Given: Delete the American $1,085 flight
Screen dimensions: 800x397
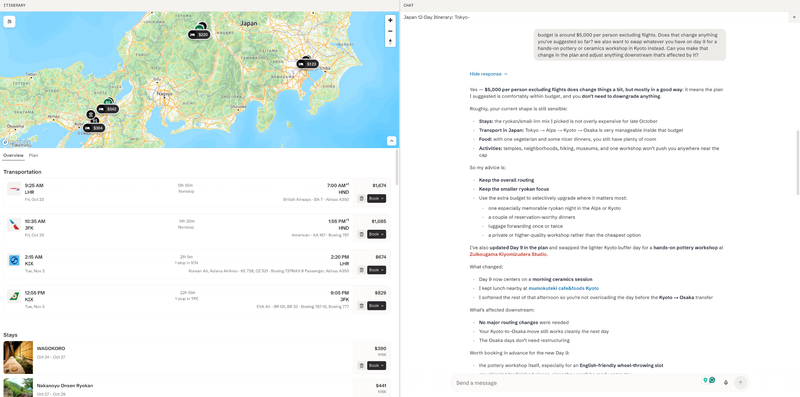Looking at the screenshot, I should (x=361, y=234).
